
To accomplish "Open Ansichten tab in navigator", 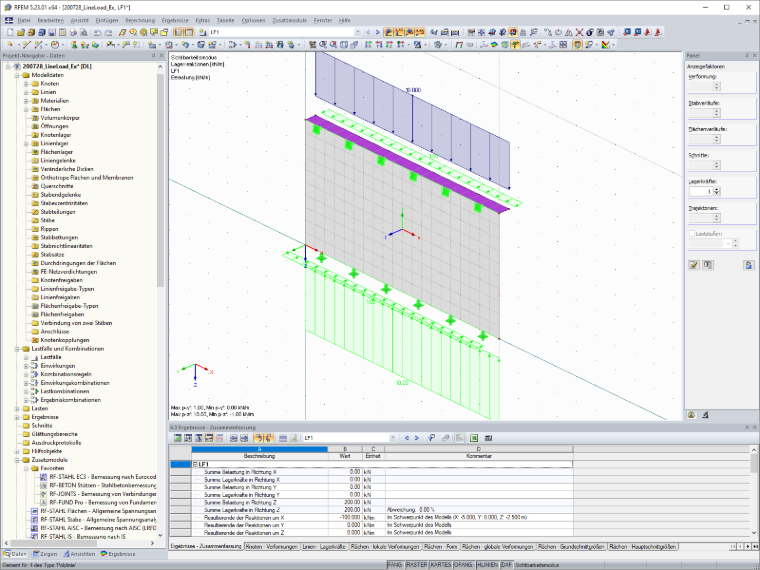I will point(78,554).
